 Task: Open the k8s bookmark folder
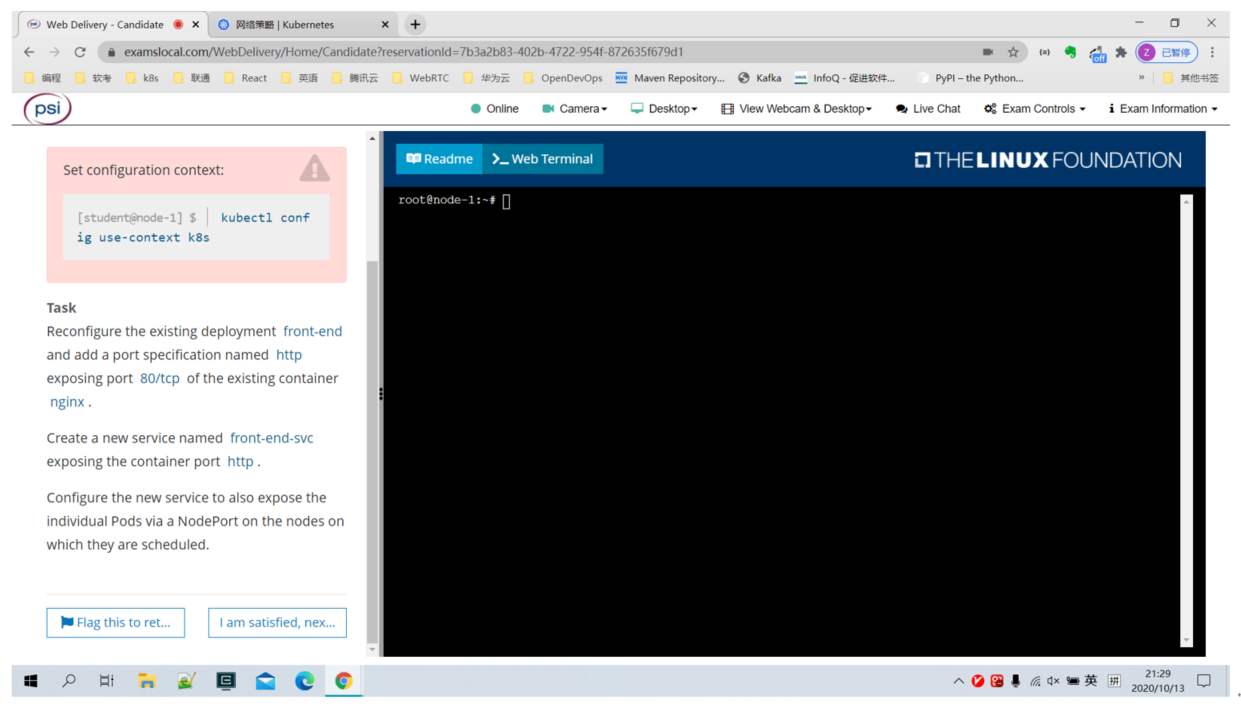141,78
